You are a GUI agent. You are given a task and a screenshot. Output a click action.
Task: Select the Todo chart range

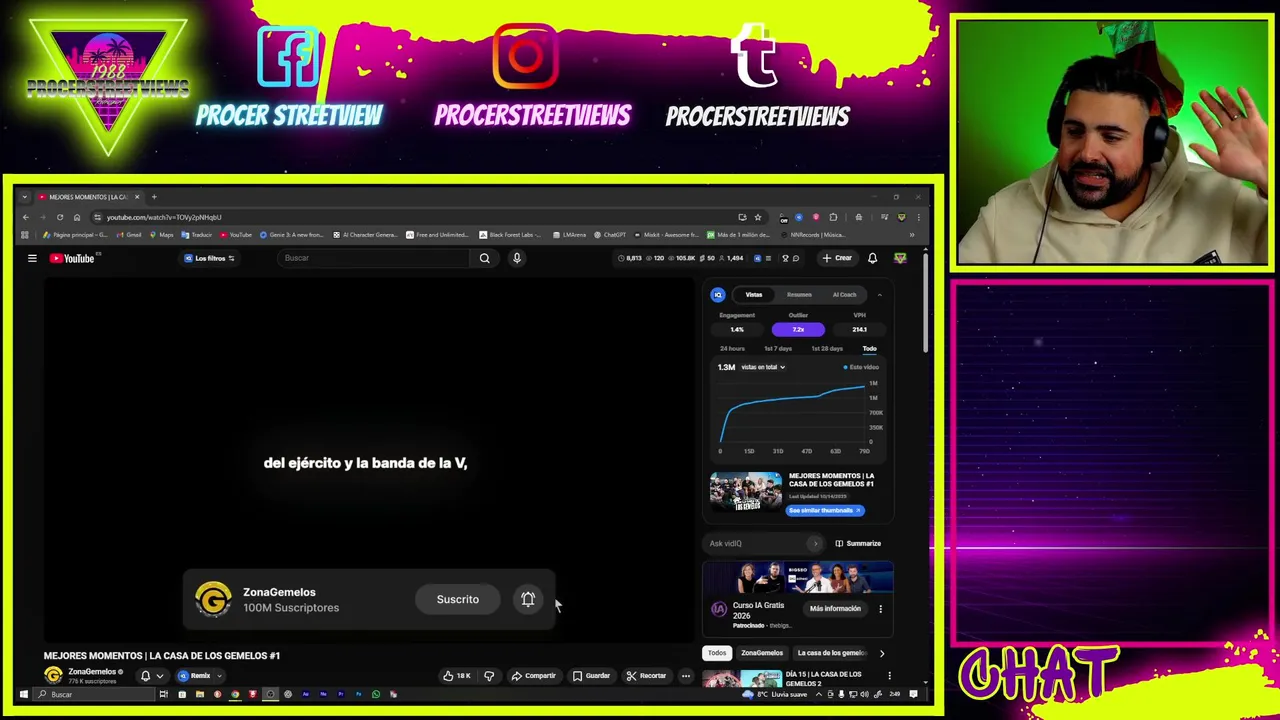point(869,349)
